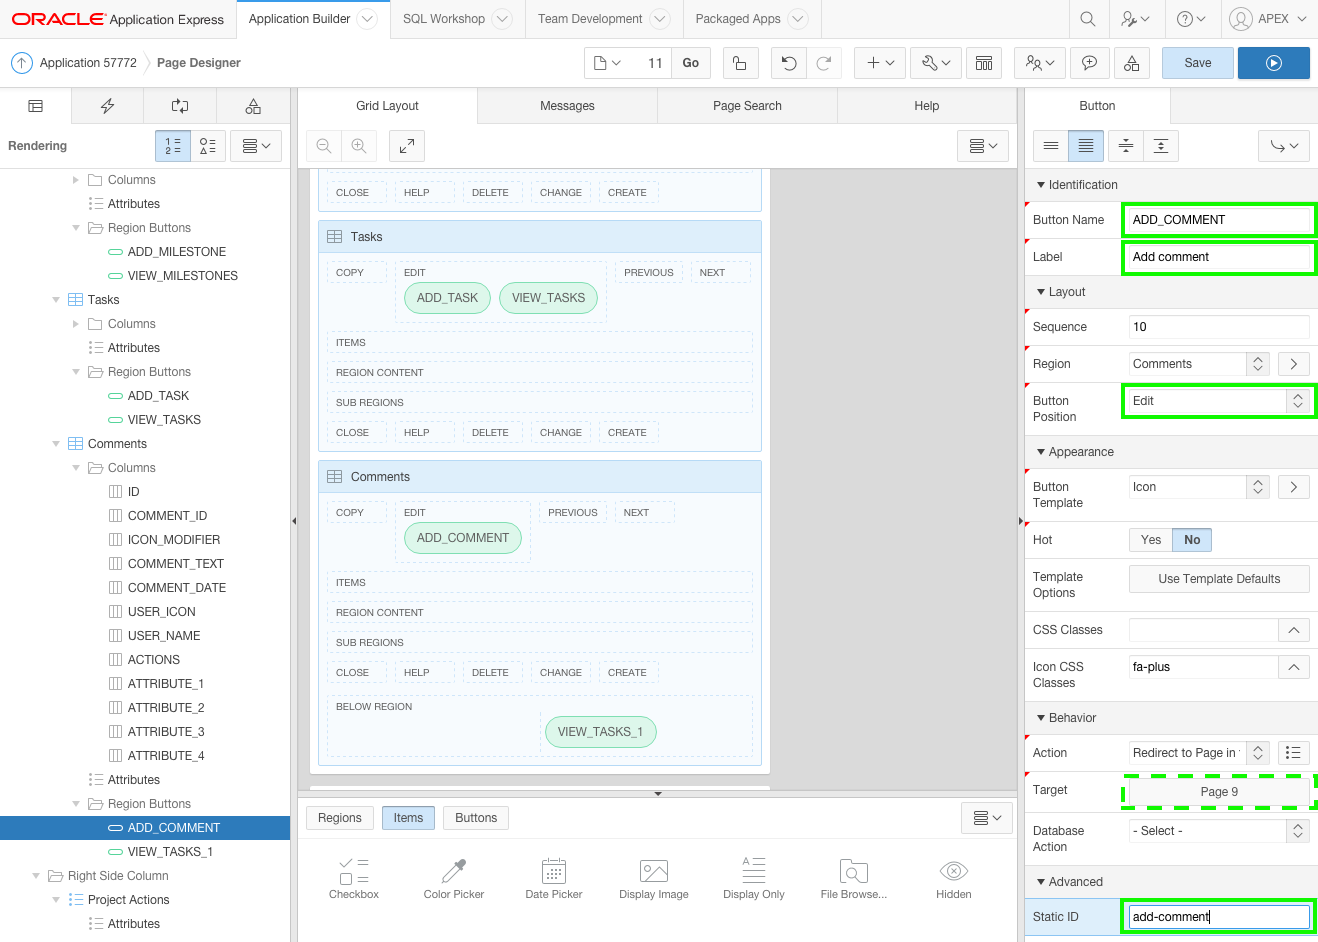
Task: Open the Shared Components icon
Action: (x=1131, y=63)
